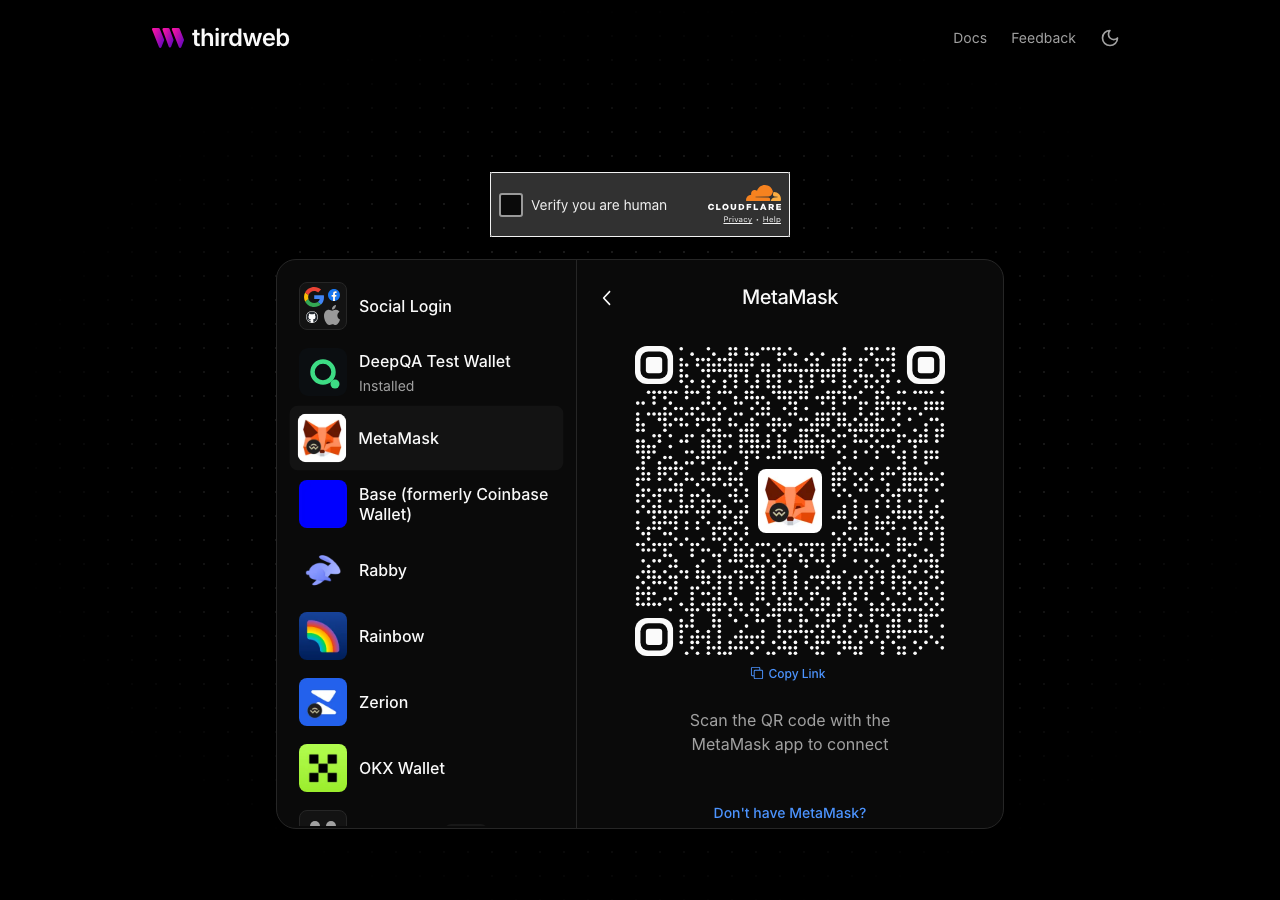Screen dimensions: 1280x900
Task: Select the Zerion wallet label
Action: tap(384, 702)
